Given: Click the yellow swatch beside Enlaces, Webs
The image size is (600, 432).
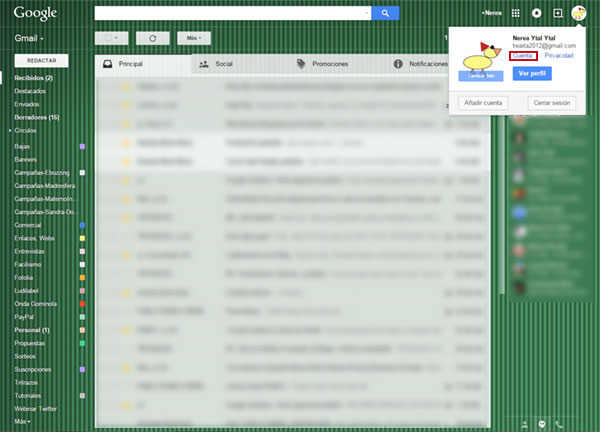Looking at the screenshot, I should pos(82,238).
